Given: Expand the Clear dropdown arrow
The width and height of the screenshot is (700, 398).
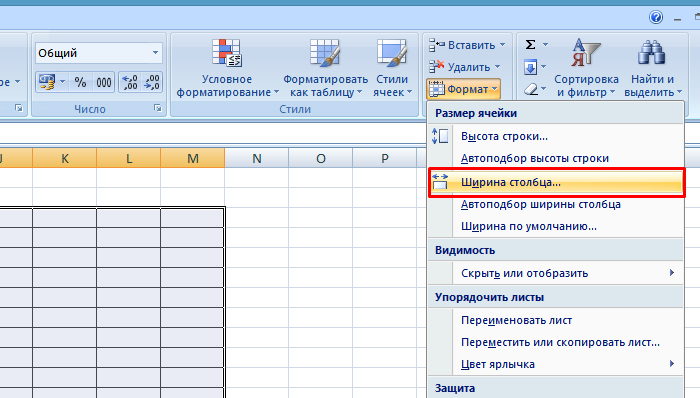Looking at the screenshot, I should [x=543, y=89].
